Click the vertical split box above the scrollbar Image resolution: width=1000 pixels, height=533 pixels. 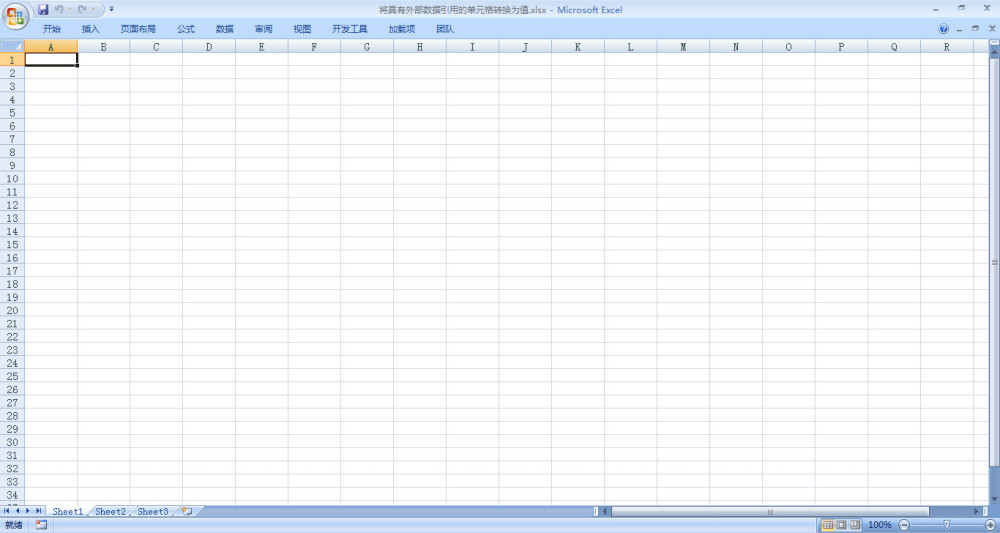[x=994, y=42]
